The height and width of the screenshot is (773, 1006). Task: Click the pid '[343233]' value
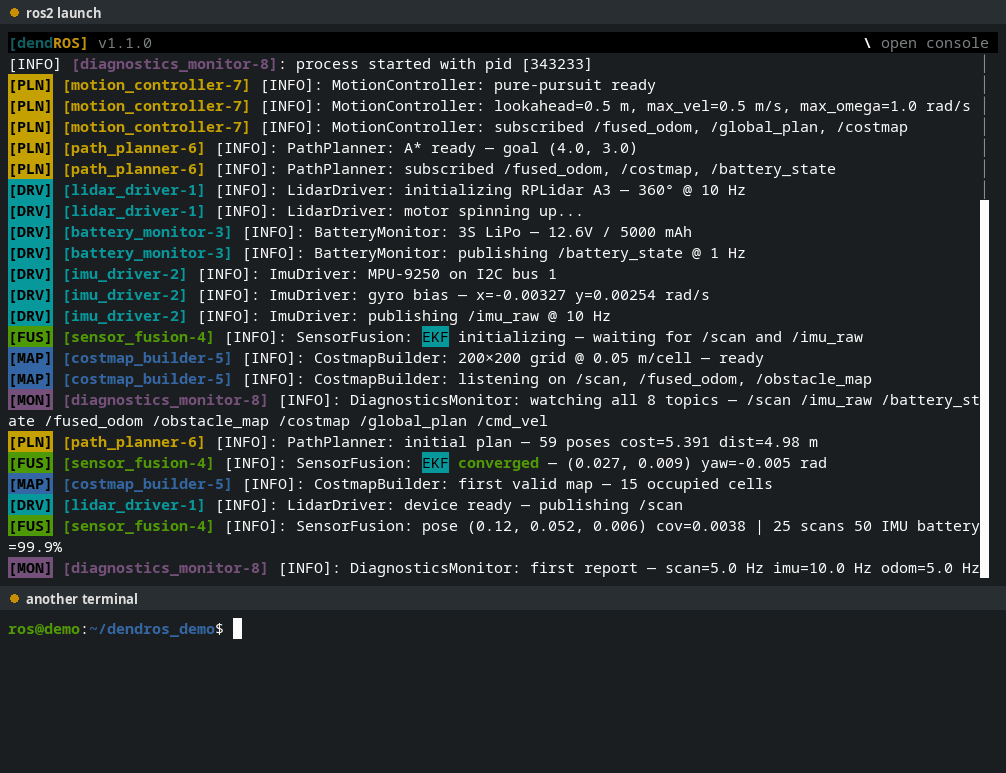click(556, 64)
